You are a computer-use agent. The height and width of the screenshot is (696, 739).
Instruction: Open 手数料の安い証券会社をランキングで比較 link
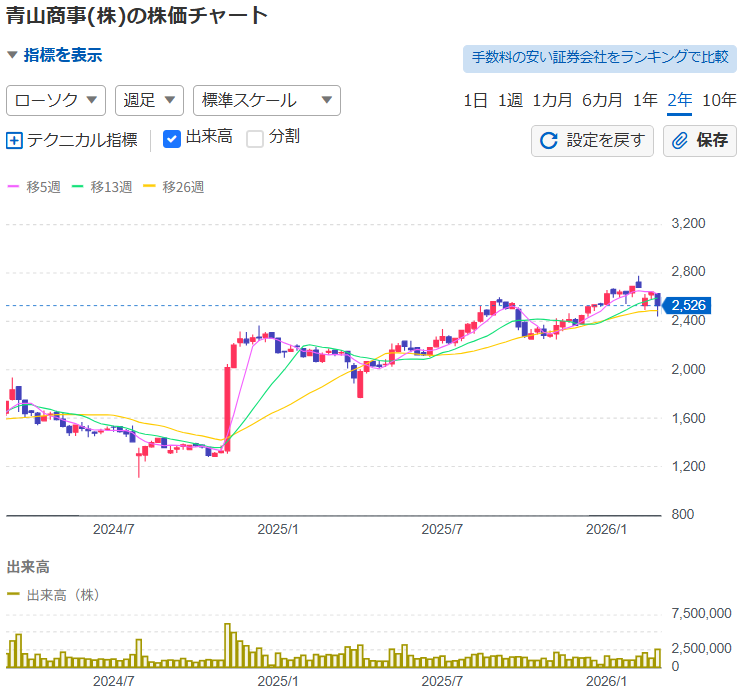[x=599, y=57]
